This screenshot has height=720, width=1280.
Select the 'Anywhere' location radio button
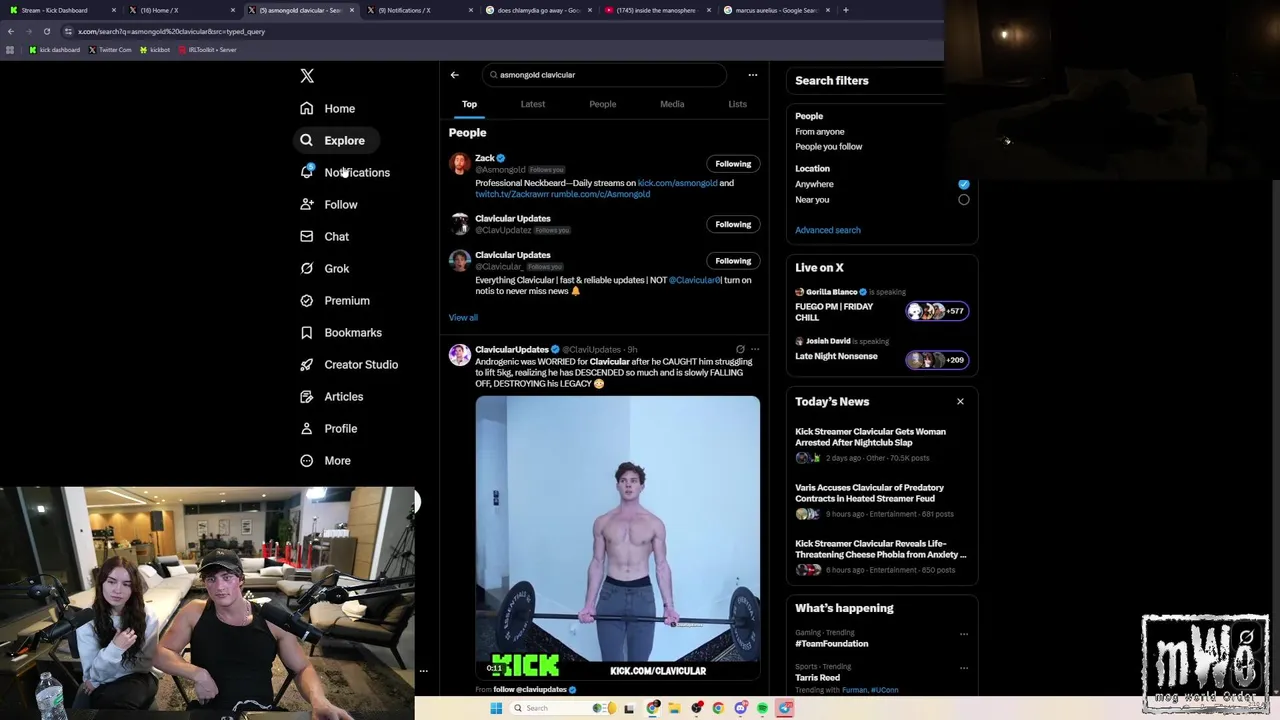pyautogui.click(x=964, y=184)
